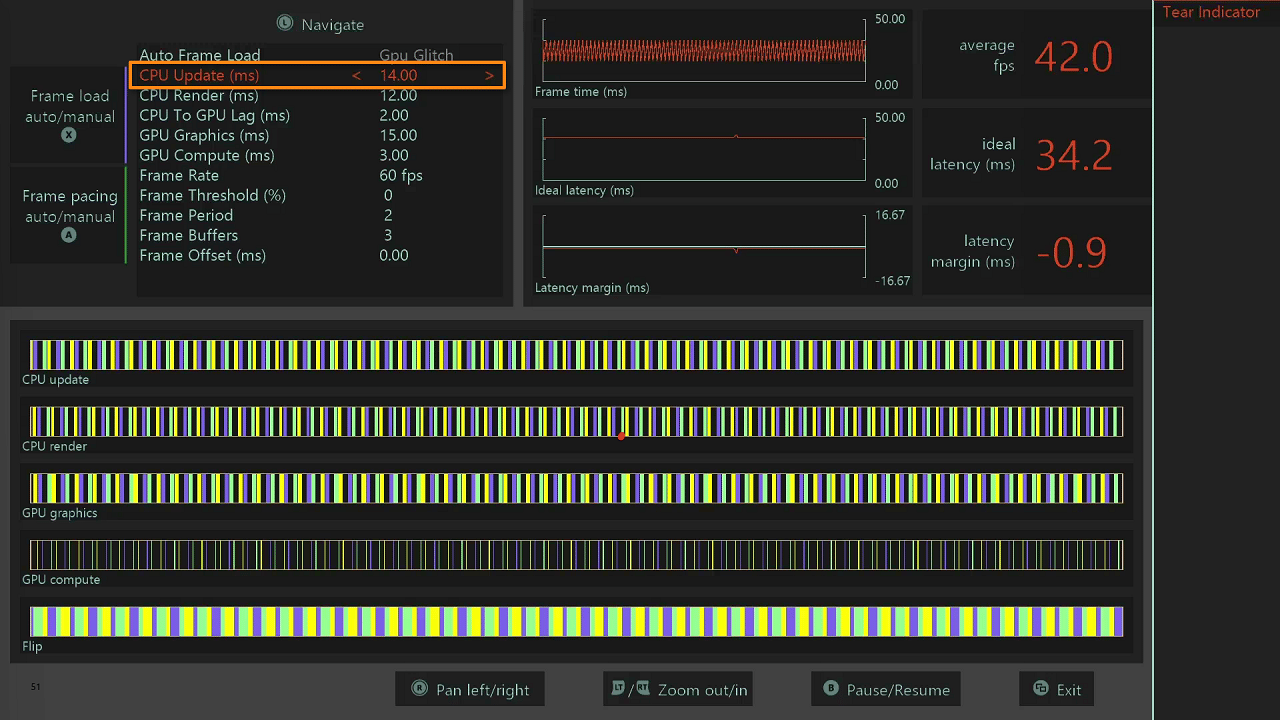Toggle Frame pacing auto/manual
1280x720 pixels.
point(69,214)
